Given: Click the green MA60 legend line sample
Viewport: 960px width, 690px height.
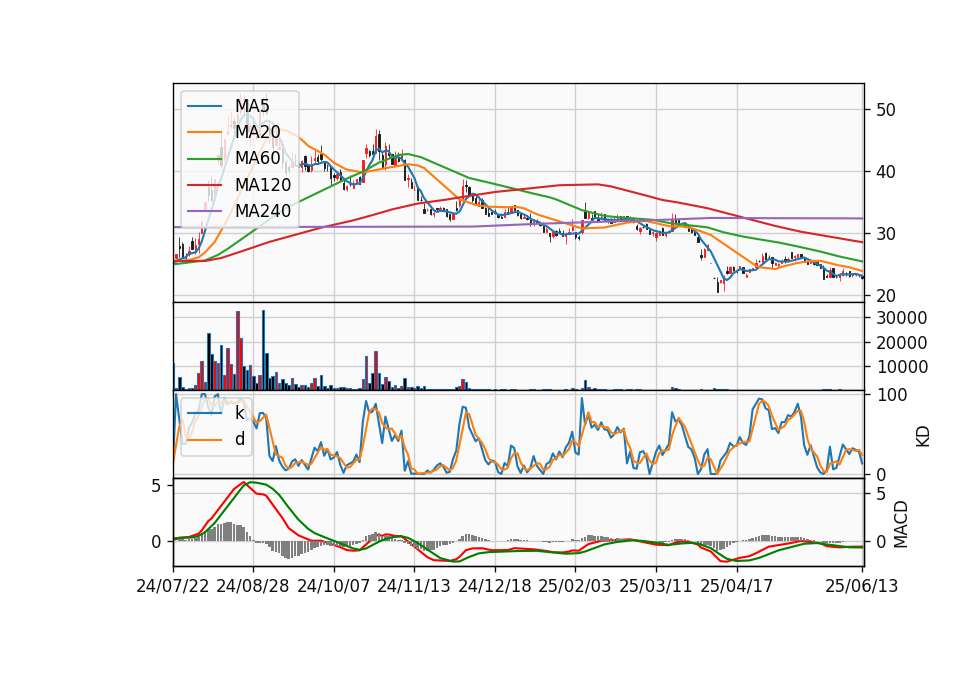Looking at the screenshot, I should (204, 159).
